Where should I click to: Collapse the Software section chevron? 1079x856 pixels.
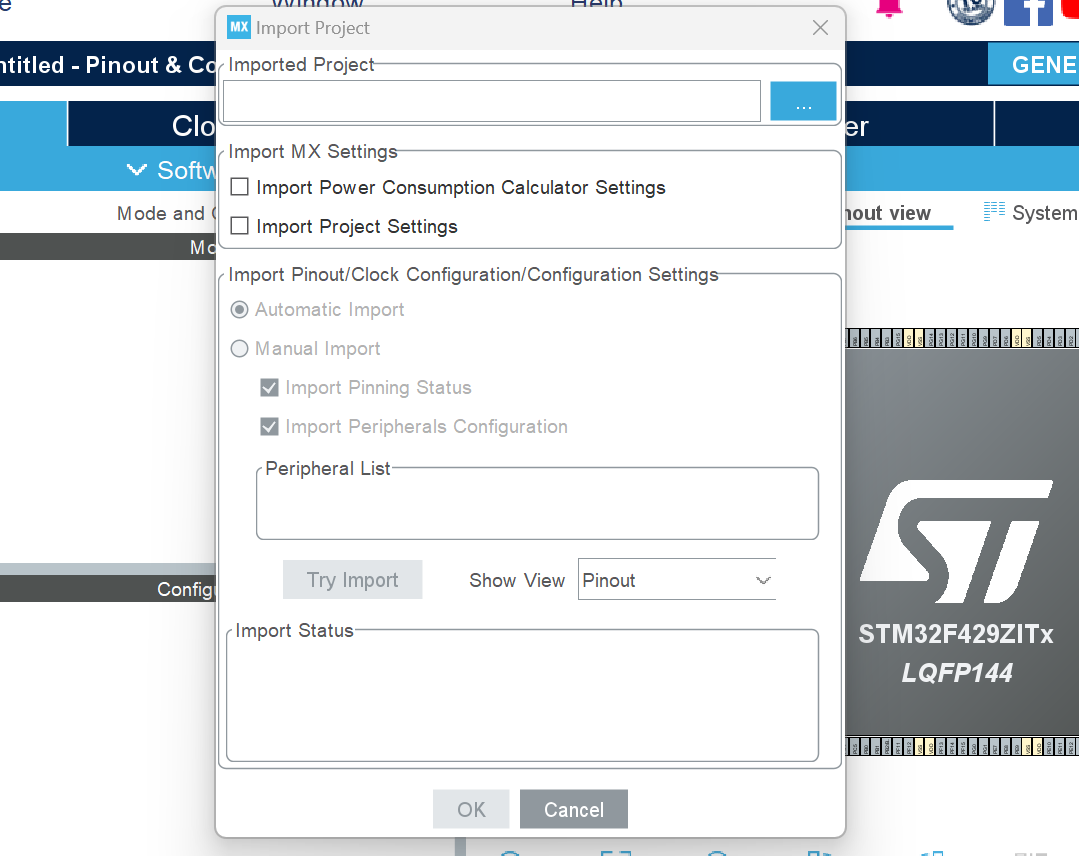[x=137, y=168]
